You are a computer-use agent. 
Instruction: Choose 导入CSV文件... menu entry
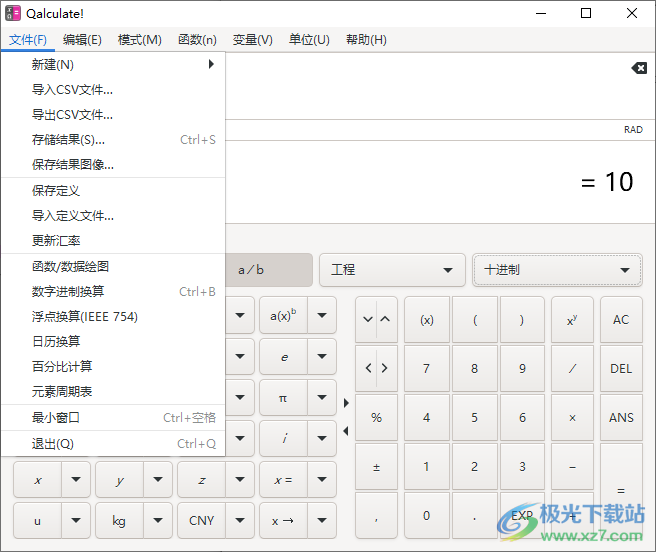pyautogui.click(x=113, y=90)
